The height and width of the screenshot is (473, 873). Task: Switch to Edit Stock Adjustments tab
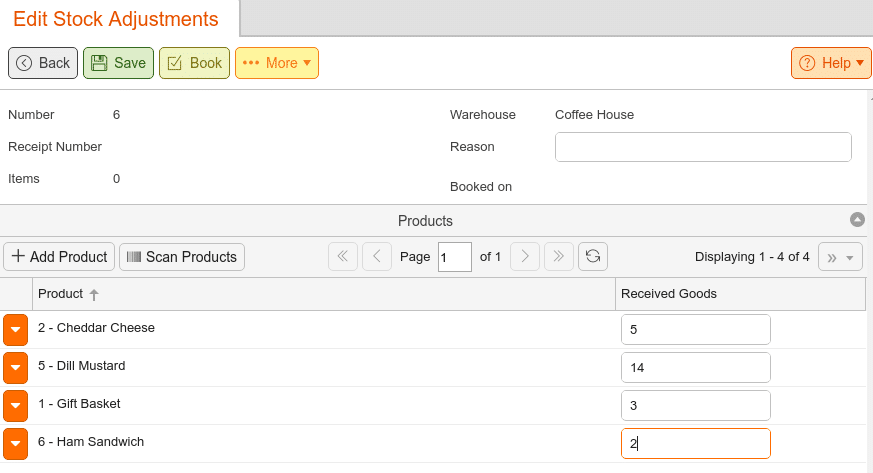pos(116,19)
